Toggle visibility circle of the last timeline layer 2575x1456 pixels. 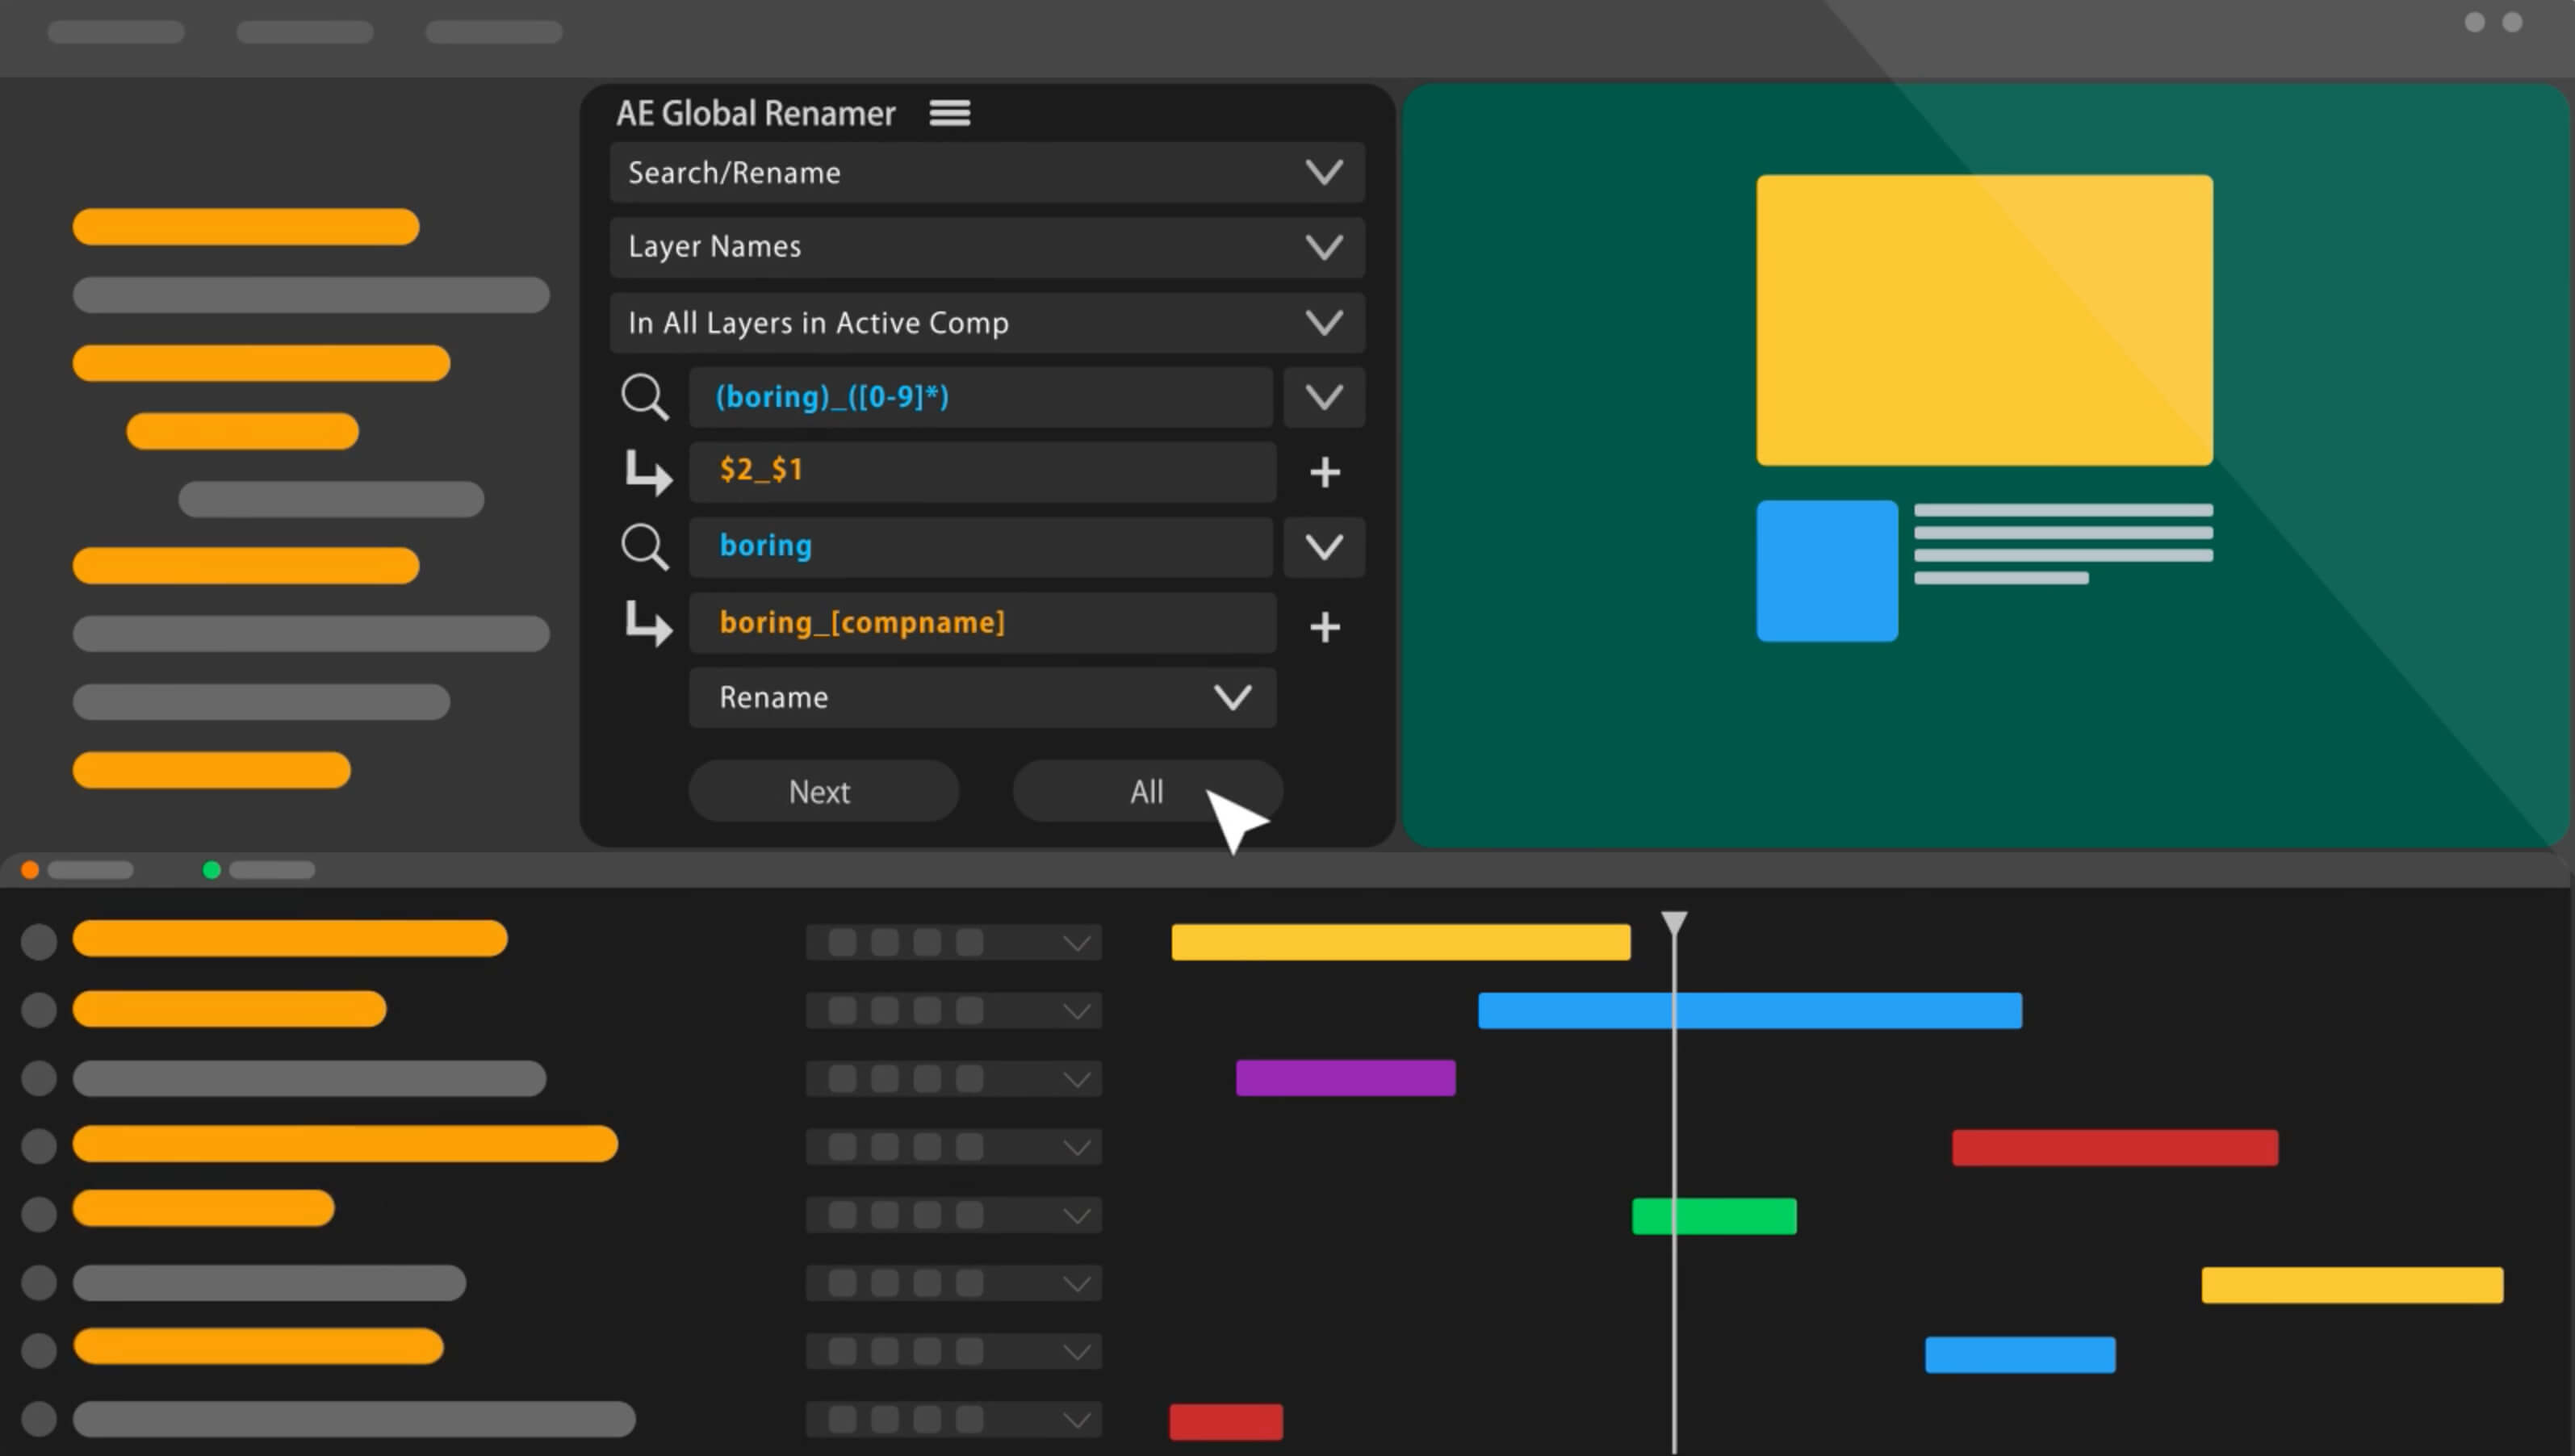tap(39, 1418)
